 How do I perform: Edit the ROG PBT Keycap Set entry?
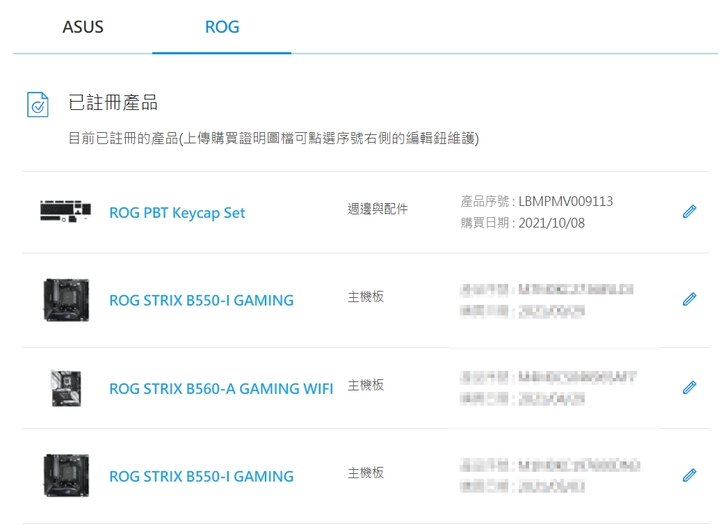click(x=688, y=212)
